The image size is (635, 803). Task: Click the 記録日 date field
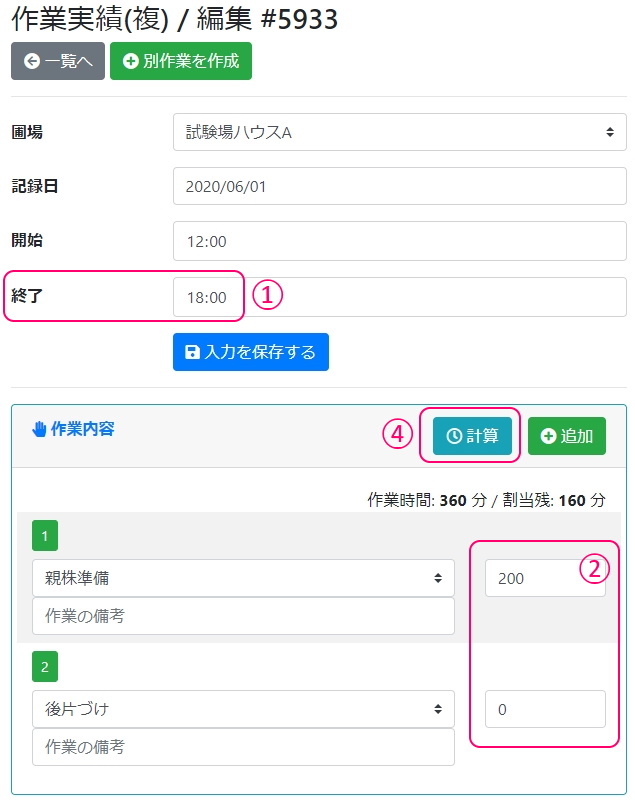399,186
